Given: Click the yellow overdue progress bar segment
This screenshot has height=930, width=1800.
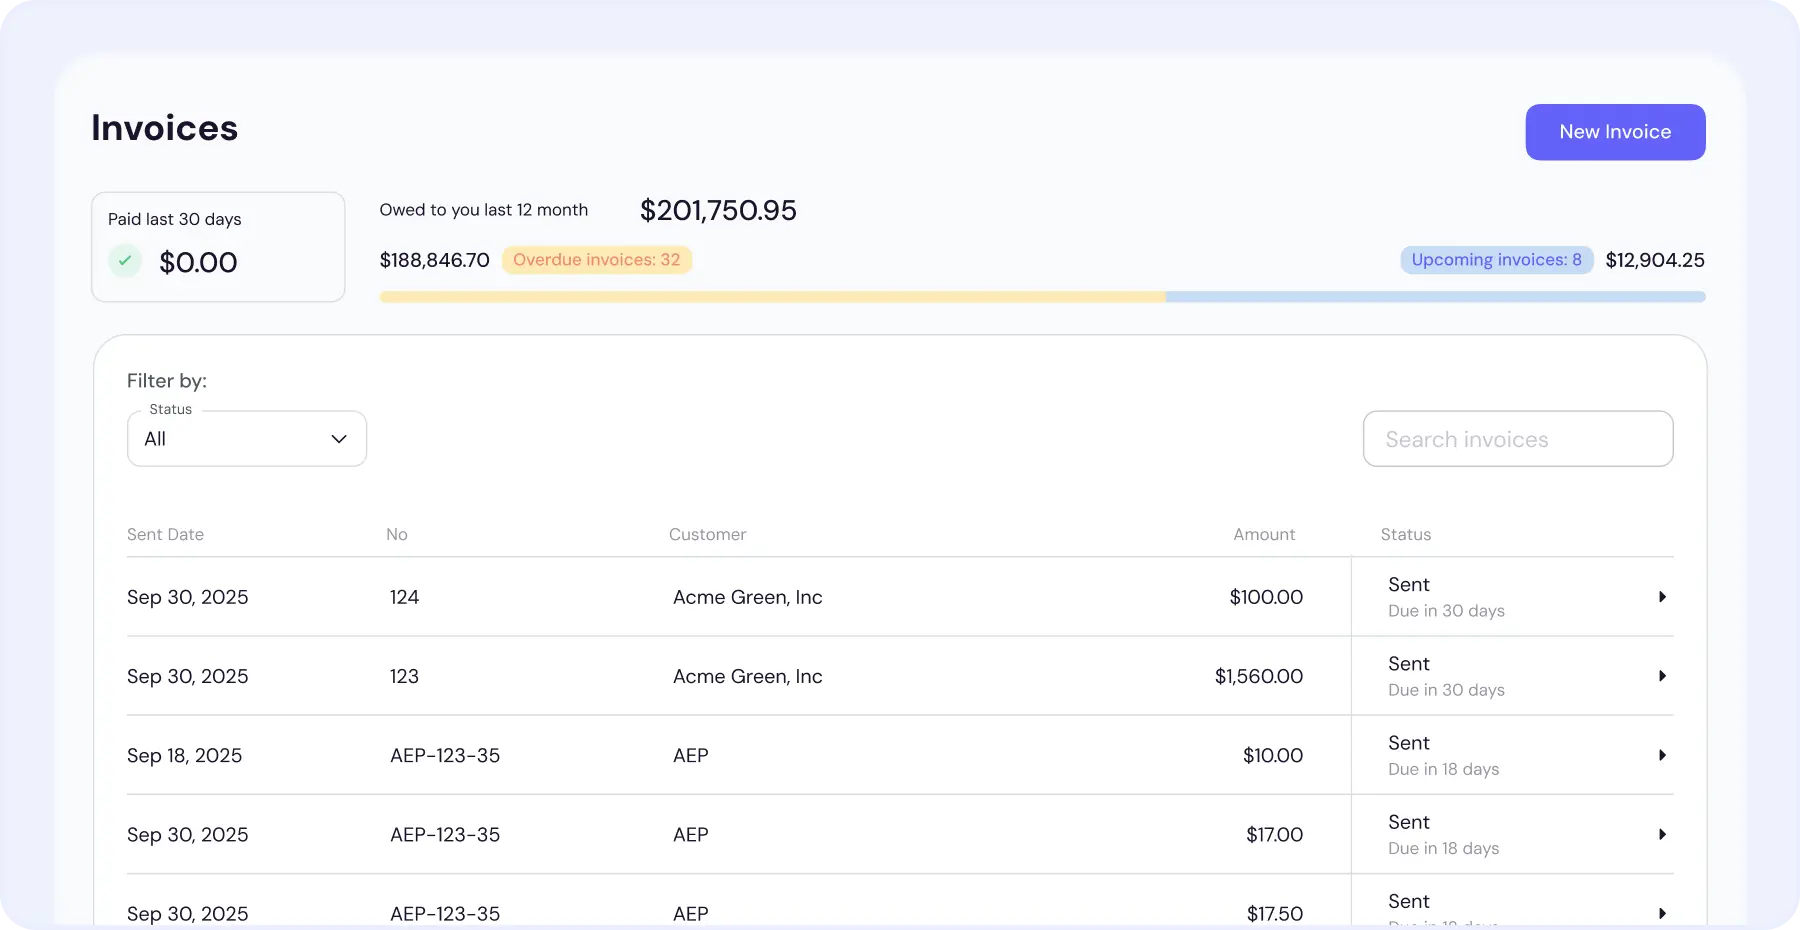Looking at the screenshot, I should coord(770,296).
